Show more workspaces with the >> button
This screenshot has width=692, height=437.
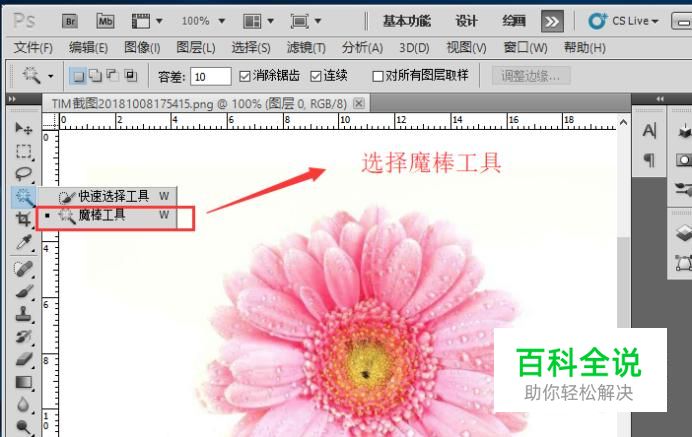[x=552, y=21]
